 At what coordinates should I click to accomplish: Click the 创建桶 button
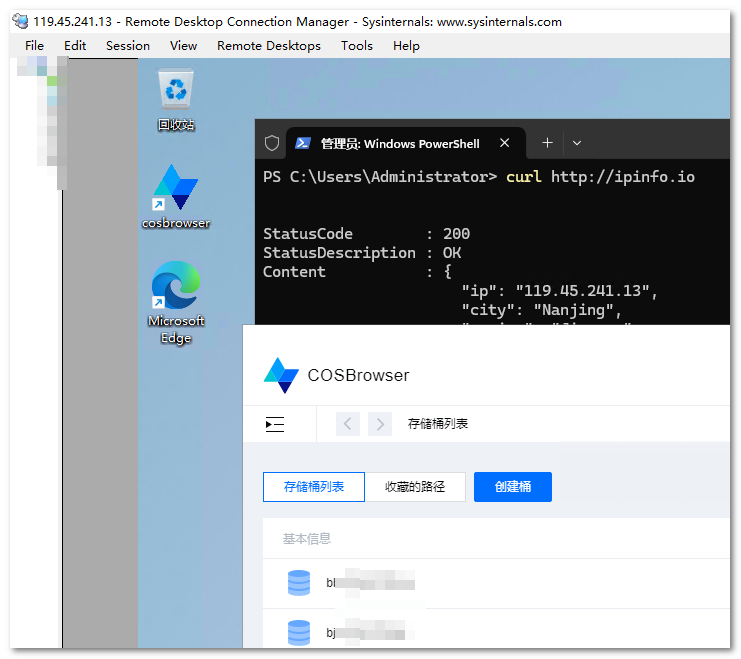(513, 486)
